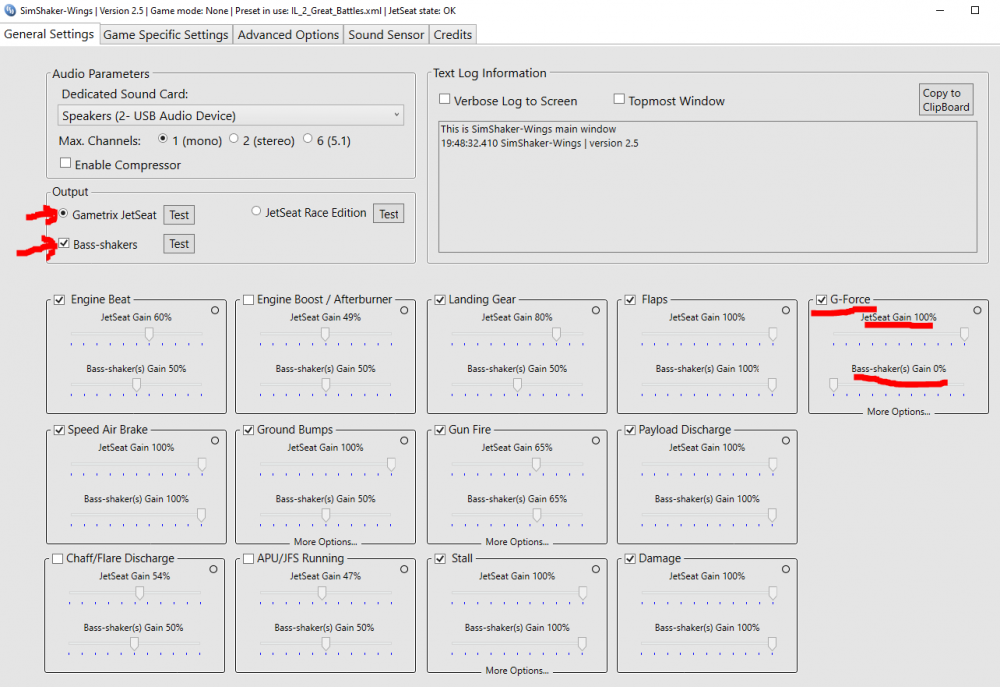Viewport: 1000px width, 687px height.
Task: Enable Verbose Log to Screen
Action: 445,99
